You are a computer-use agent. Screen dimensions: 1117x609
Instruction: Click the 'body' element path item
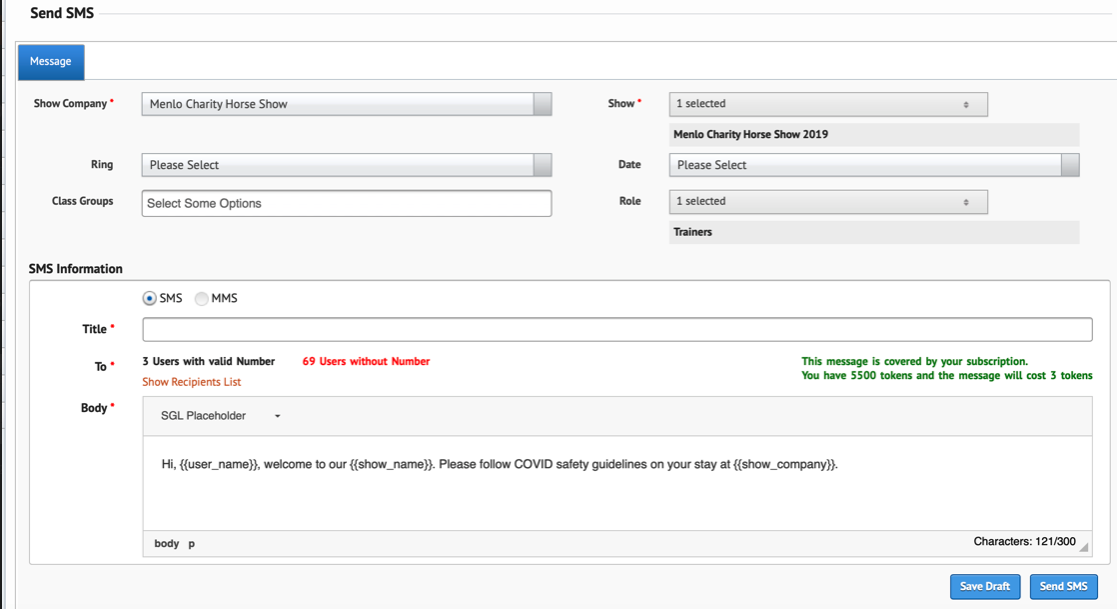tap(167, 543)
